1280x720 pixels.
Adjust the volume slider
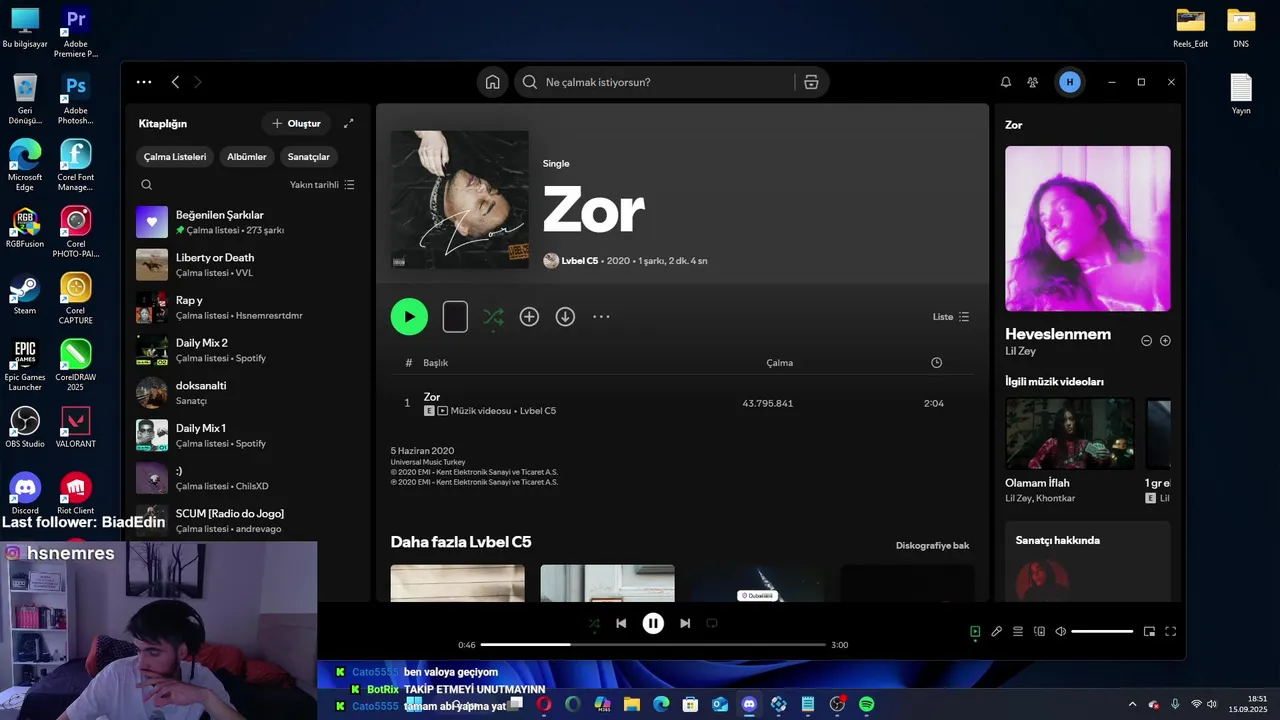point(1102,631)
